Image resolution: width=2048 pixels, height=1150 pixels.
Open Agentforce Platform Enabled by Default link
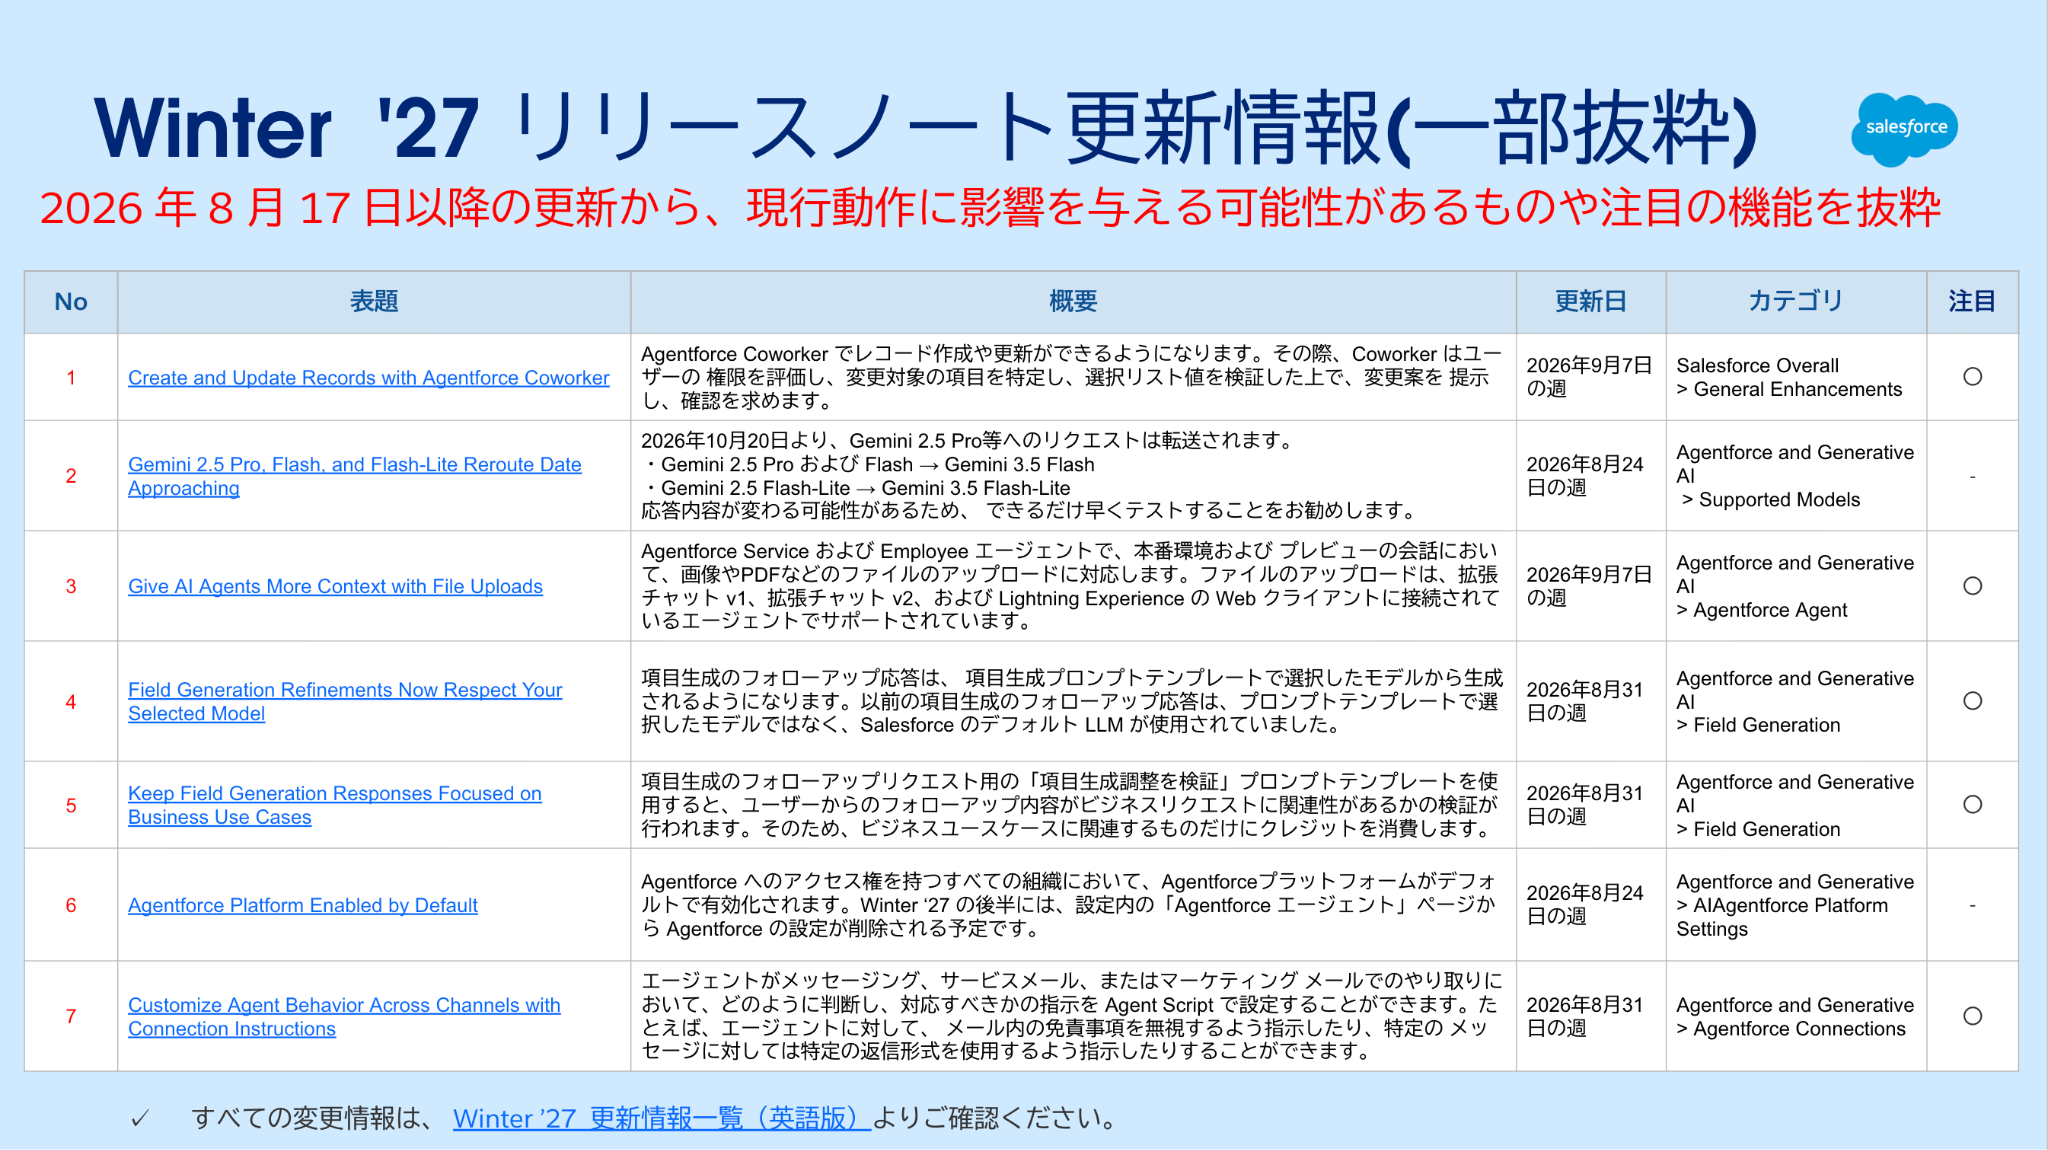click(x=303, y=905)
